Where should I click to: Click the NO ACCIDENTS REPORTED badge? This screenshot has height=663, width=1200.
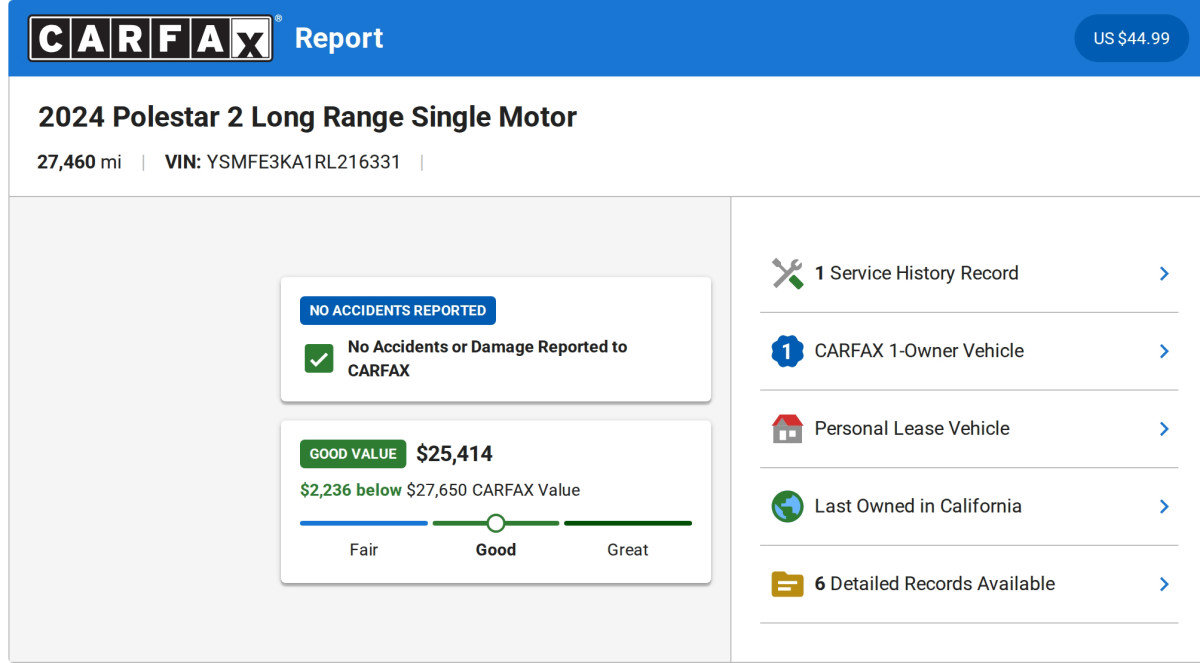coord(398,311)
